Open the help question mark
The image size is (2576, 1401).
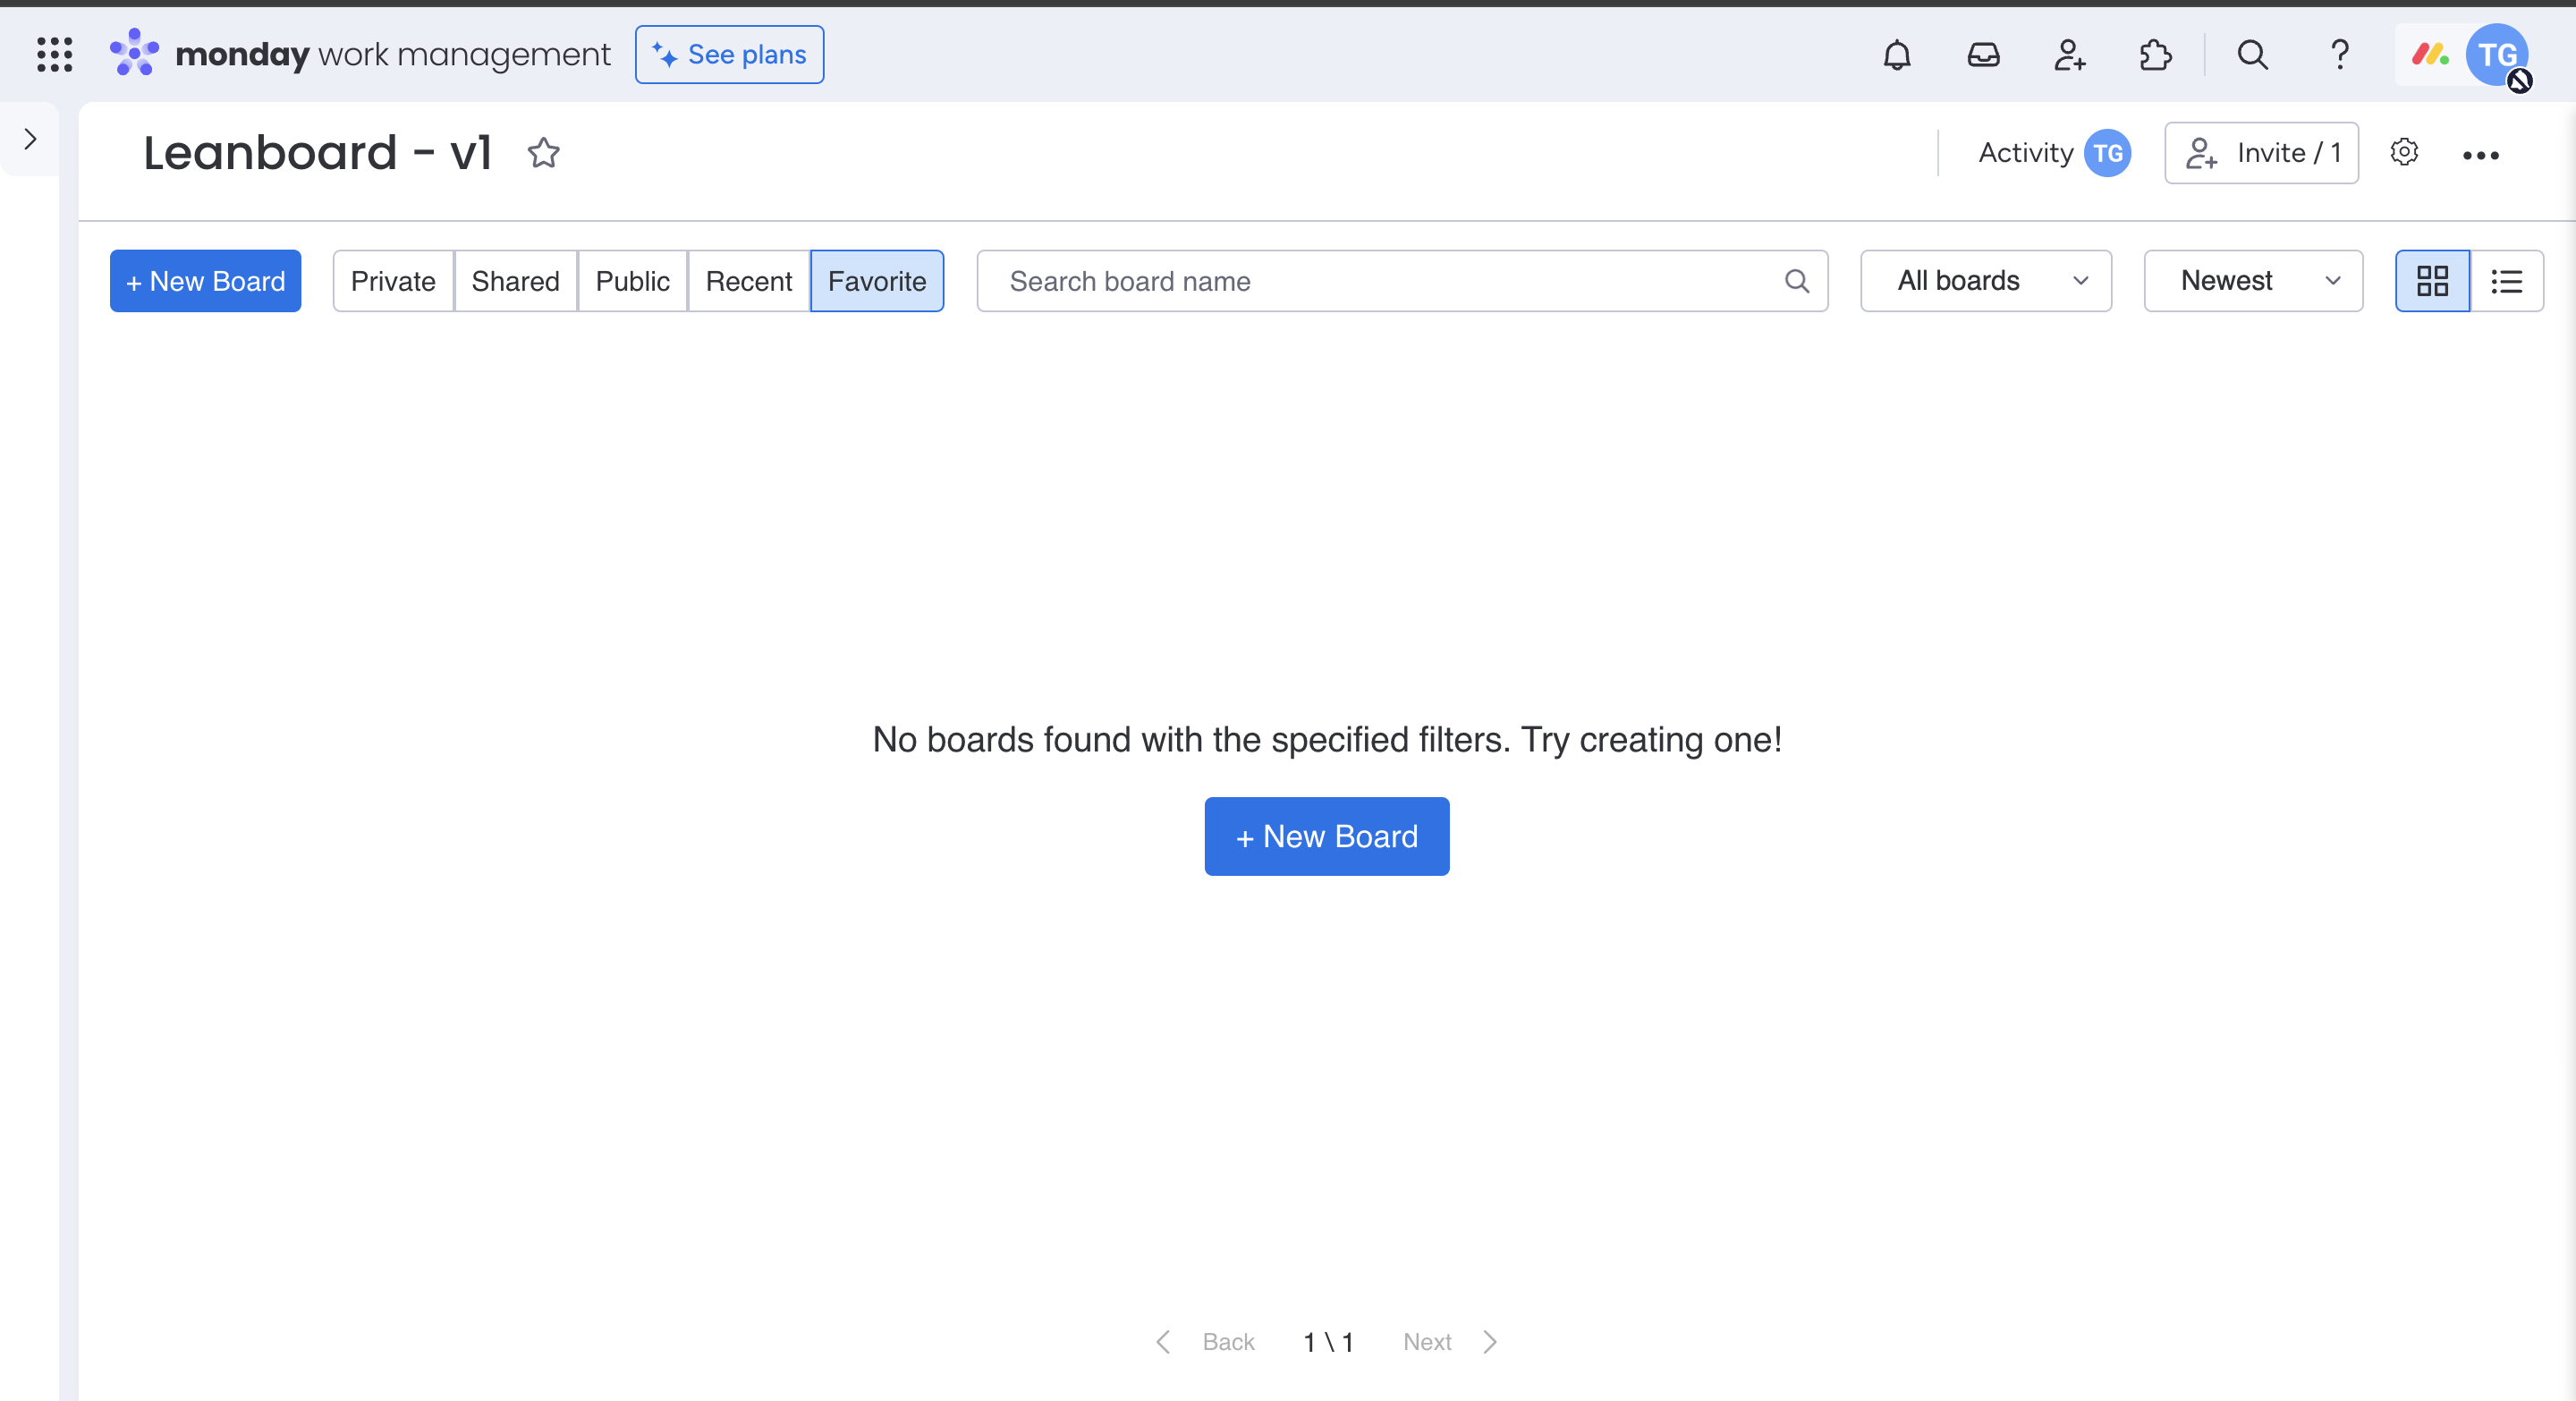(2339, 55)
